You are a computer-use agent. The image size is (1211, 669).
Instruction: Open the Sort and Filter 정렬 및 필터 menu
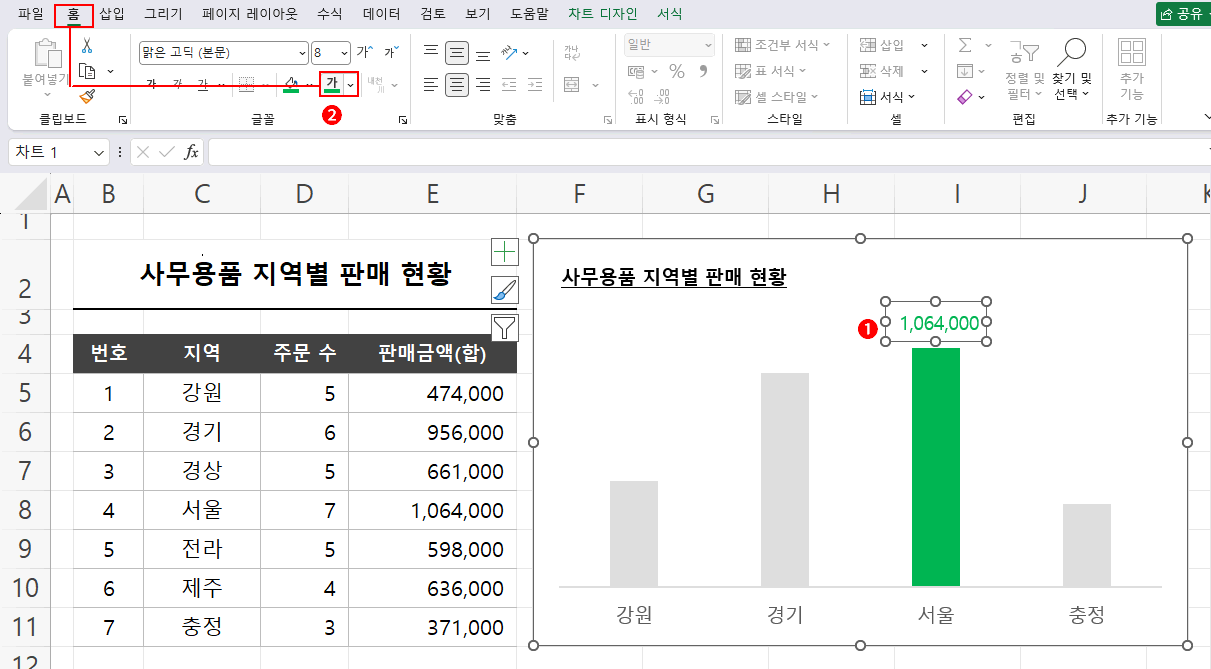tap(1024, 68)
